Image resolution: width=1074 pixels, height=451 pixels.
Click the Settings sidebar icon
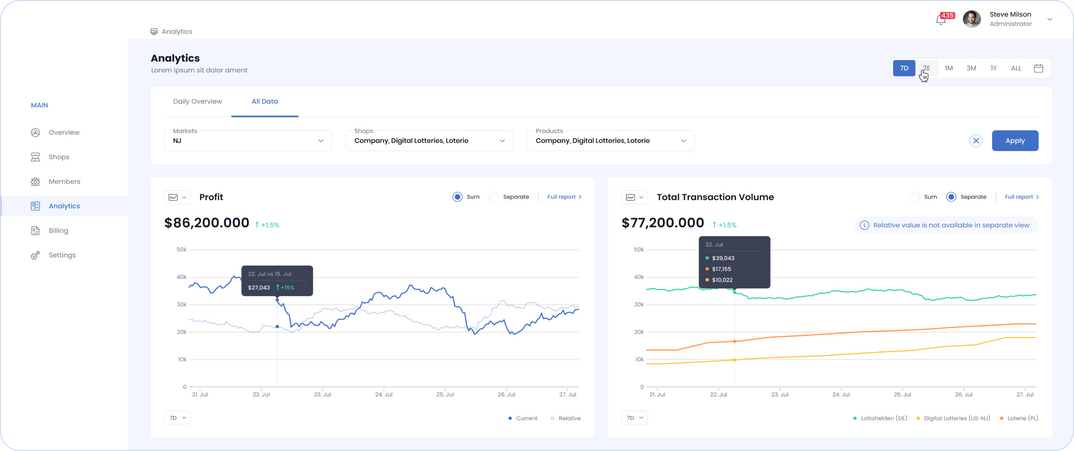coord(35,255)
